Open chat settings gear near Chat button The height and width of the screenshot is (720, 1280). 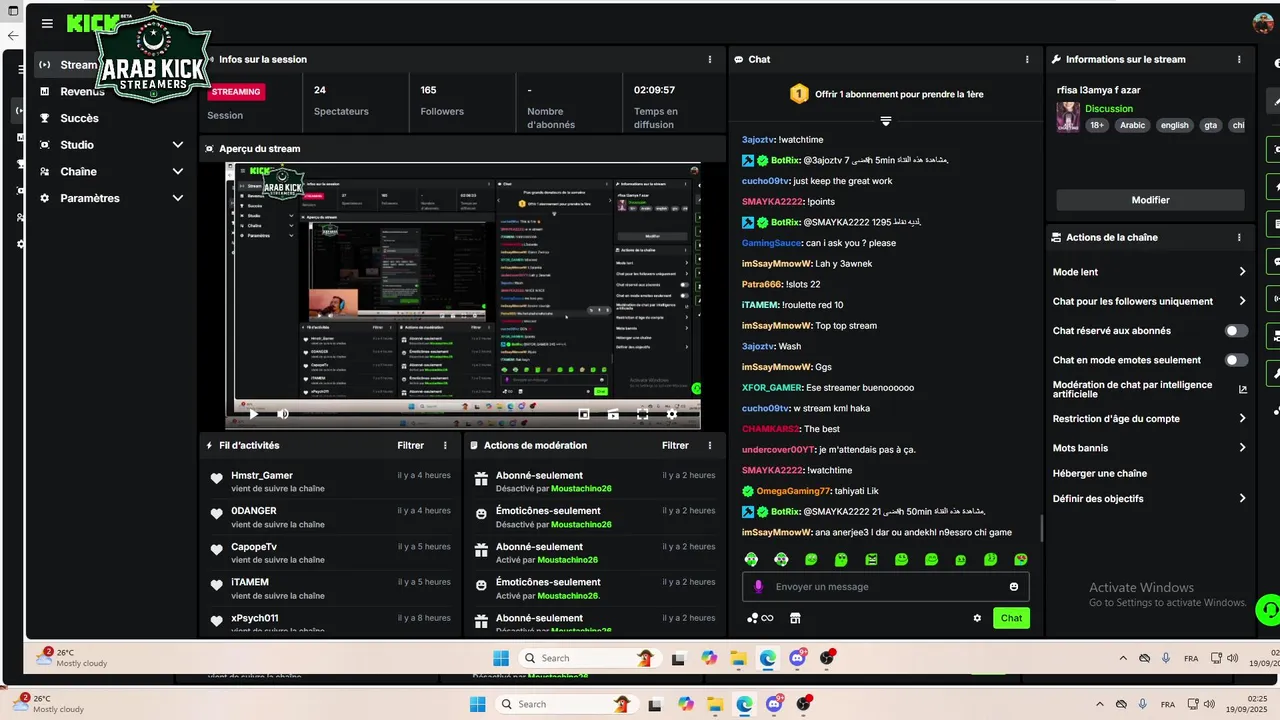pyautogui.click(x=977, y=618)
